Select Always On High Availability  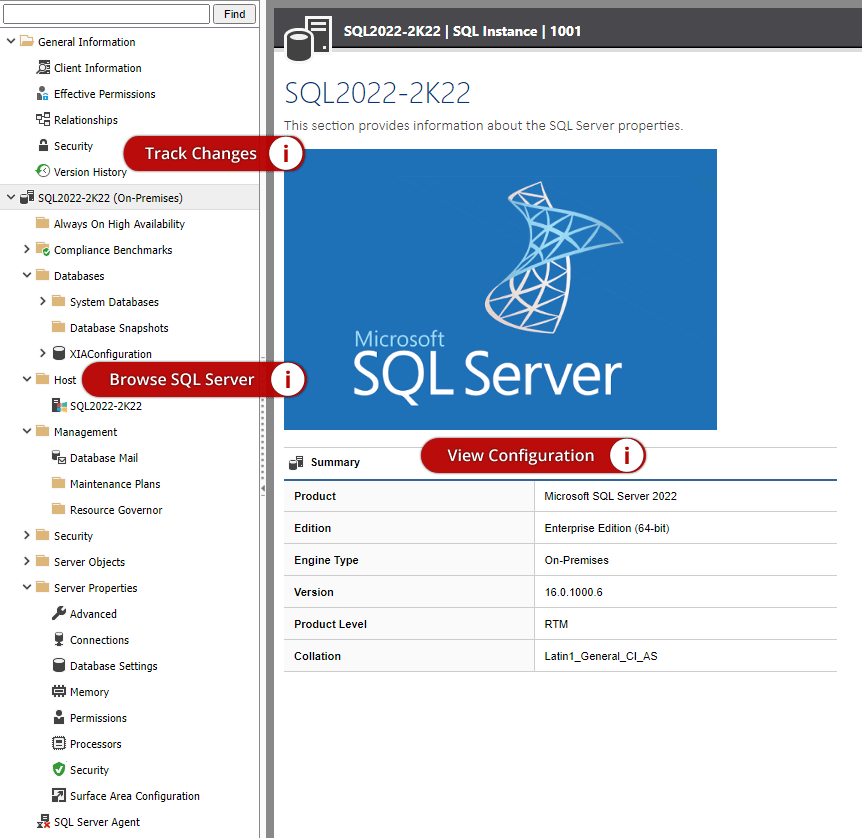pos(119,224)
